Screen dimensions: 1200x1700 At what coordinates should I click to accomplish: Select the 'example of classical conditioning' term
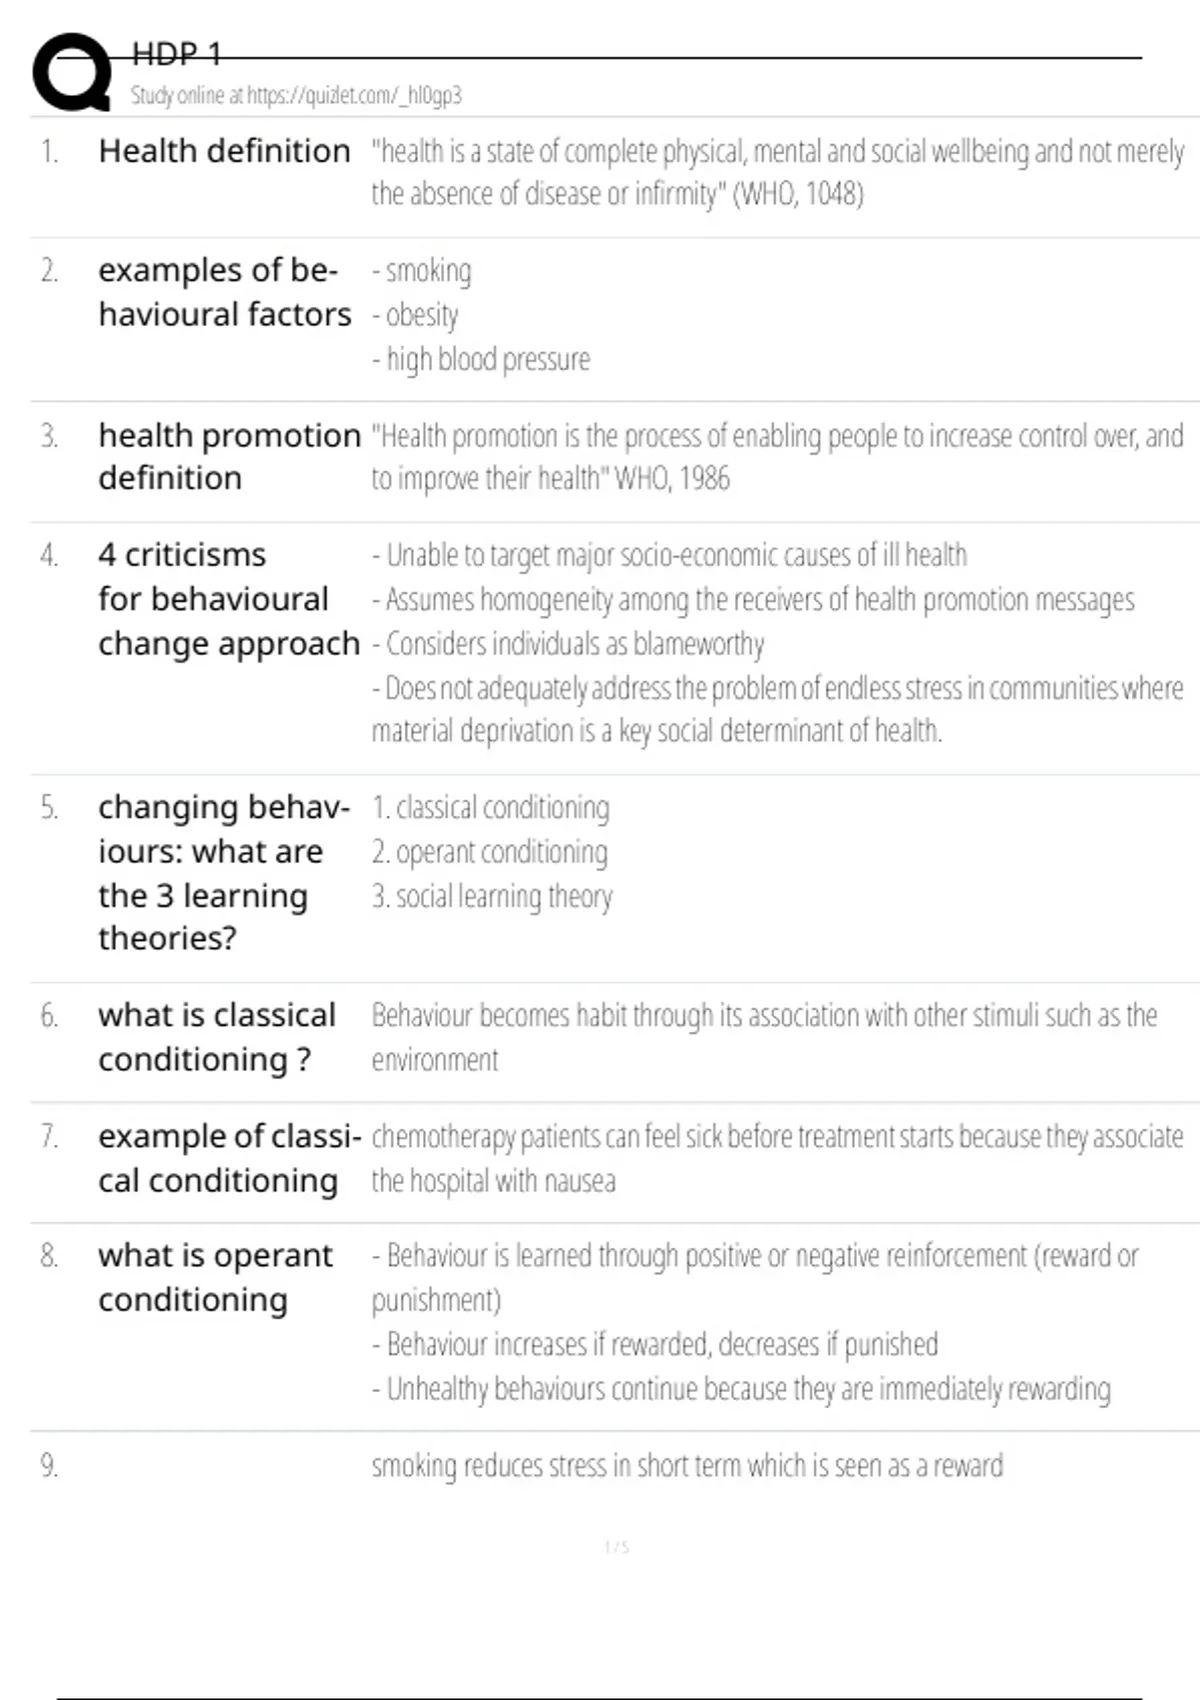click(x=229, y=1158)
